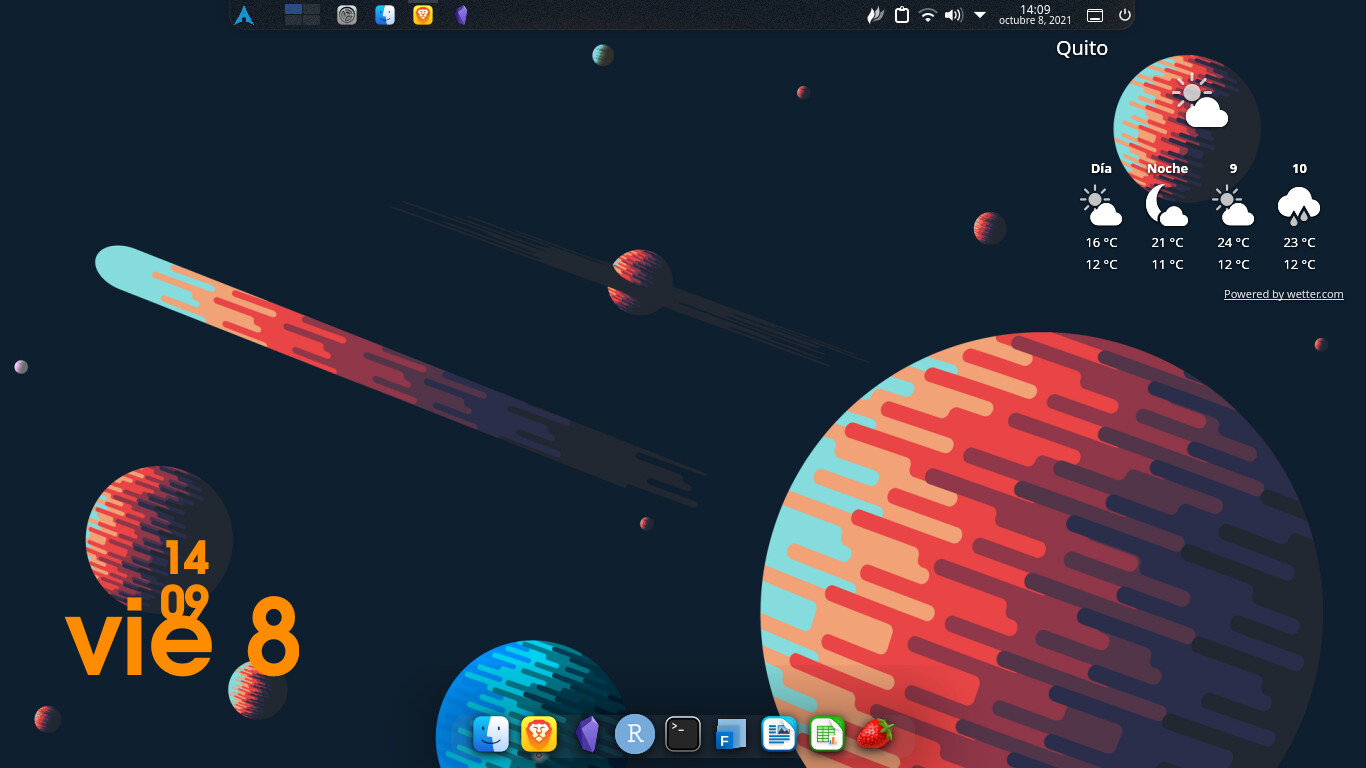Launch Brave browser from the dock
Viewport: 1366px width, 768px height.
pos(539,735)
